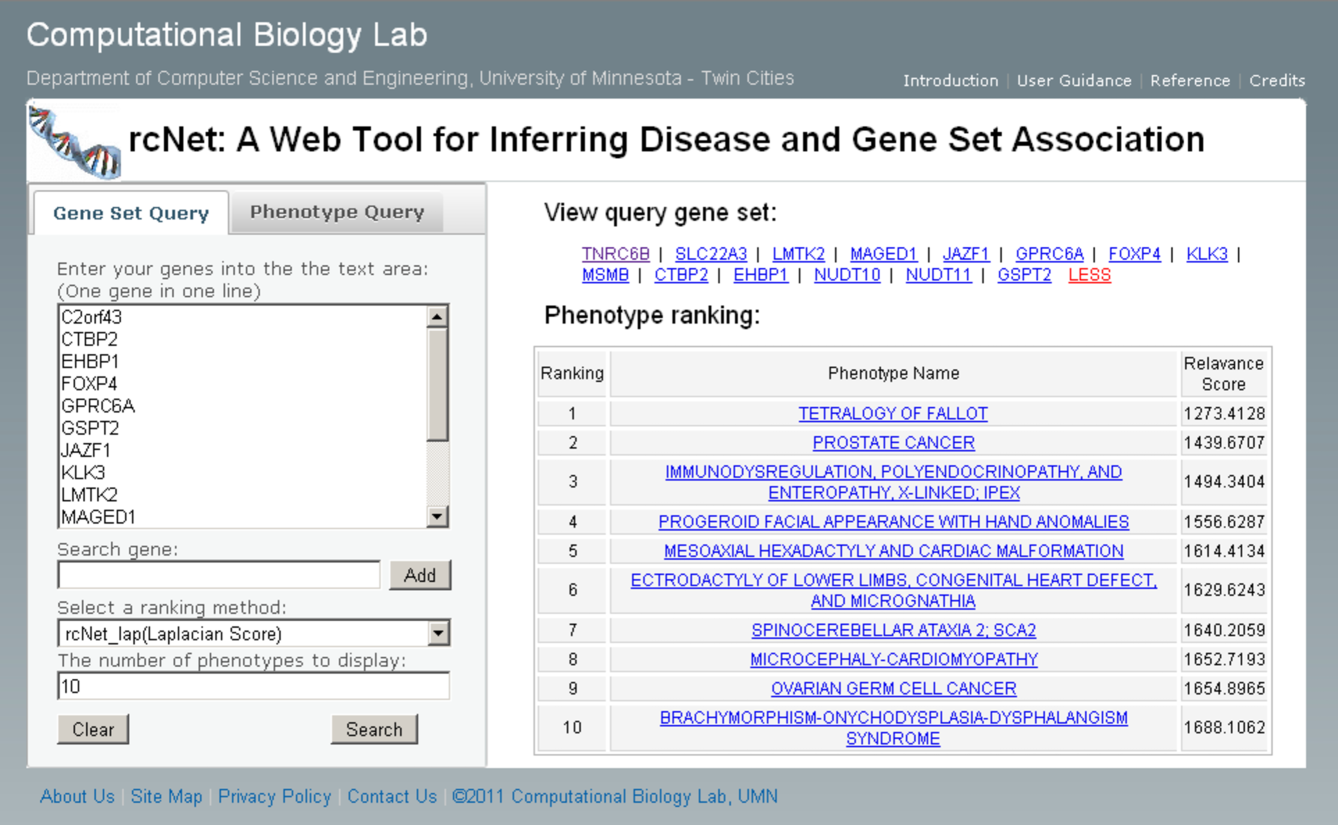Focus the Search gene input field

click(x=219, y=575)
